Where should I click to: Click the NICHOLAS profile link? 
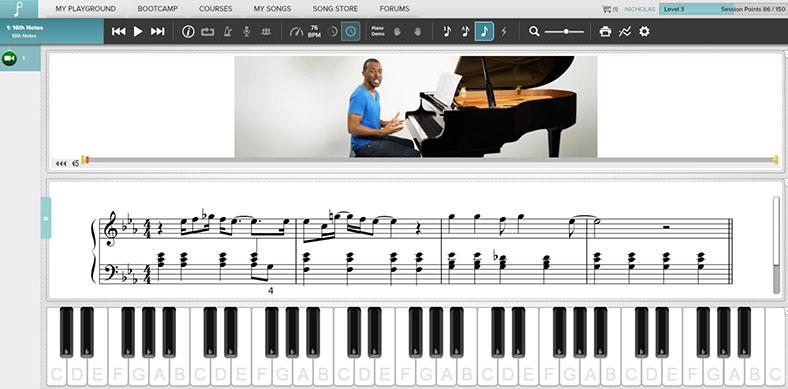(x=639, y=9)
